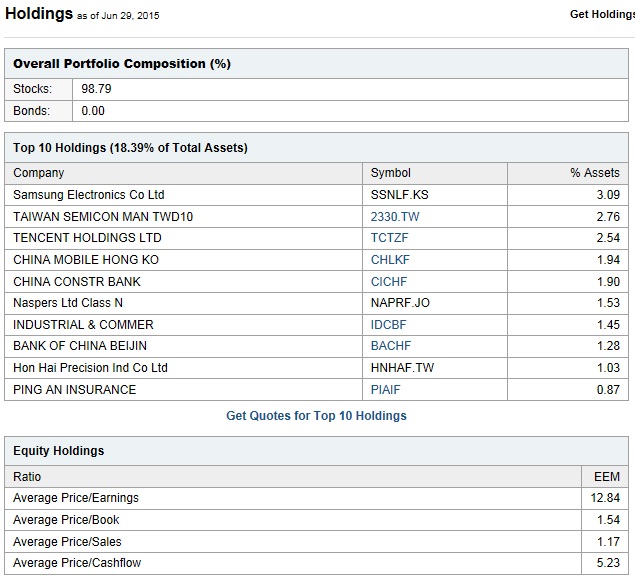Screen dimensions: 635x582
Task: Click the Top 10 Holdings section title
Action: pos(130,147)
